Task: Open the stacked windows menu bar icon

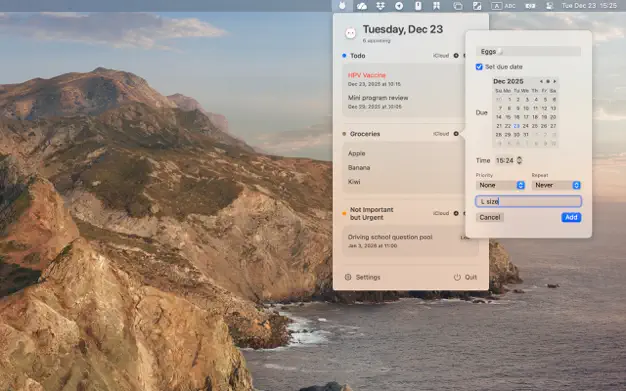Action: (x=458, y=6)
